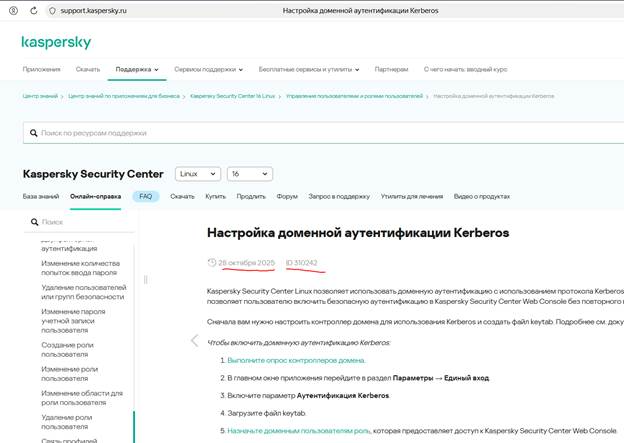This screenshot has height=443, width=624.
Task: Open Создание роли пользователя in the sidebar
Action: pos(67,349)
